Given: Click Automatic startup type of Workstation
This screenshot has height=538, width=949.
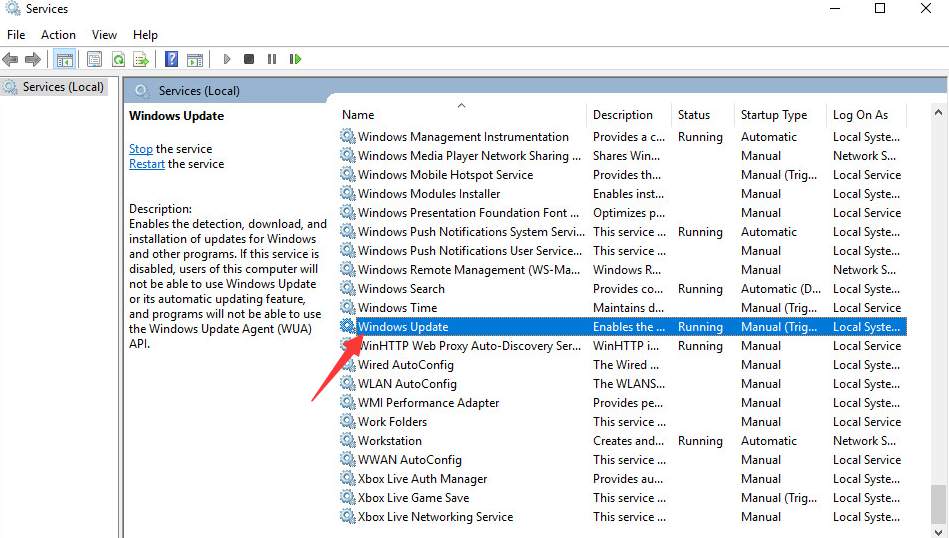Looking at the screenshot, I should click(769, 441).
